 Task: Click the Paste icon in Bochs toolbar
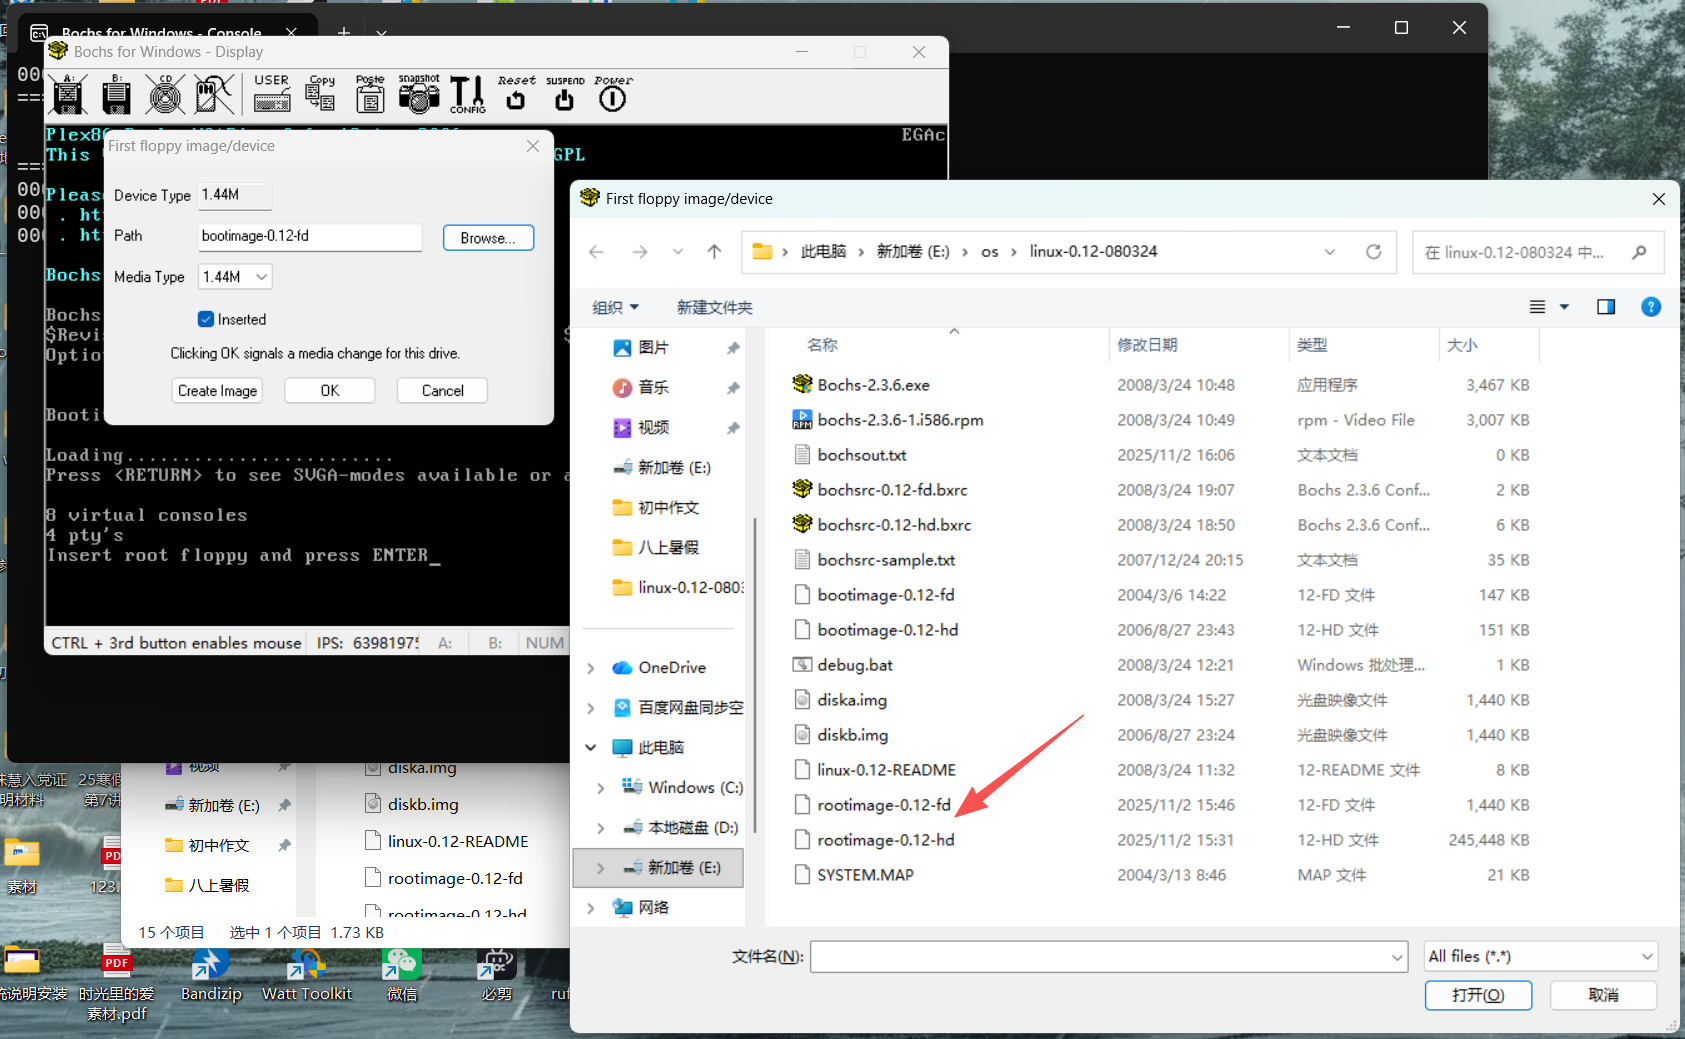click(370, 94)
